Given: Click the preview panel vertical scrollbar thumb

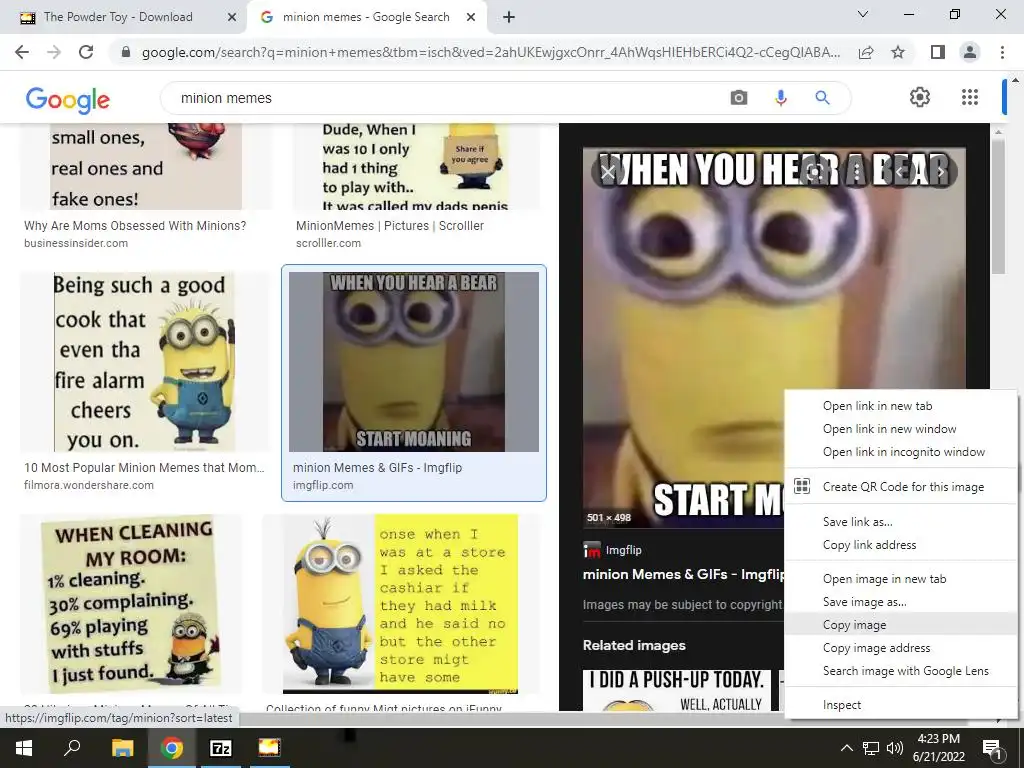Looking at the screenshot, I should tap(998, 206).
